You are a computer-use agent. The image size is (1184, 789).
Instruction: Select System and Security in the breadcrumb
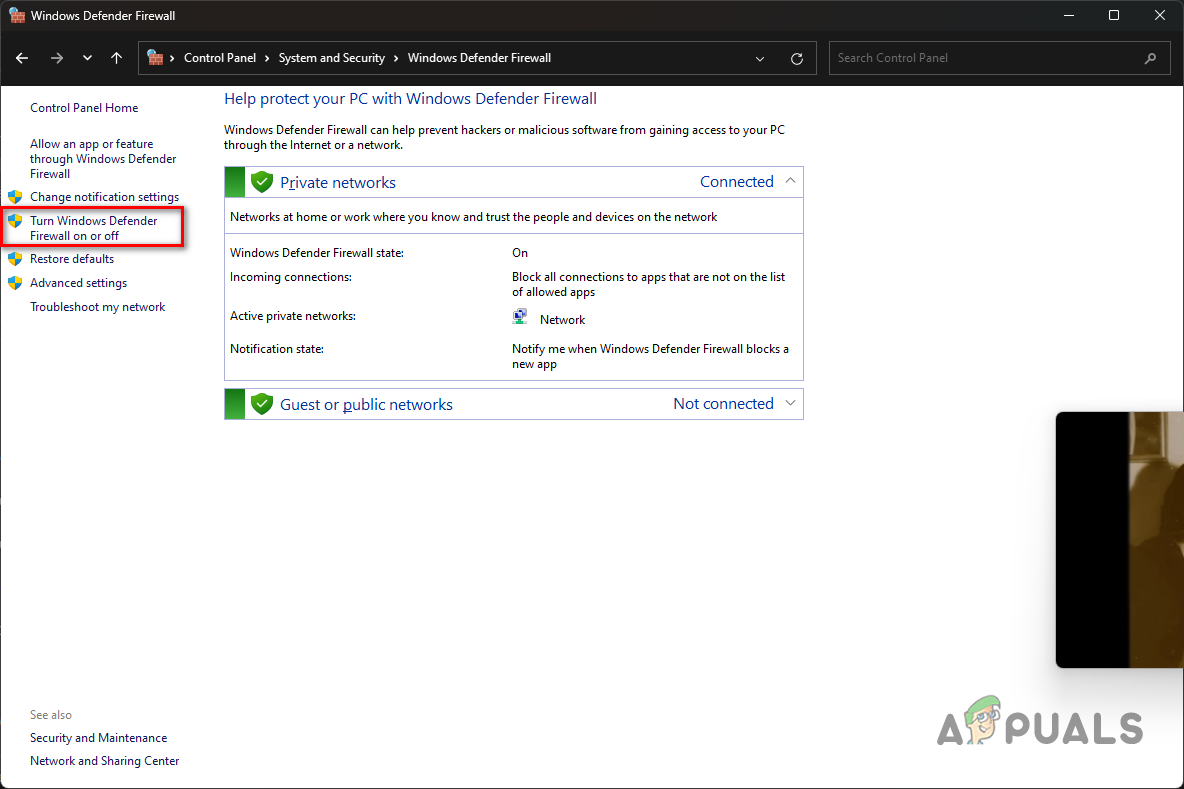click(x=331, y=57)
